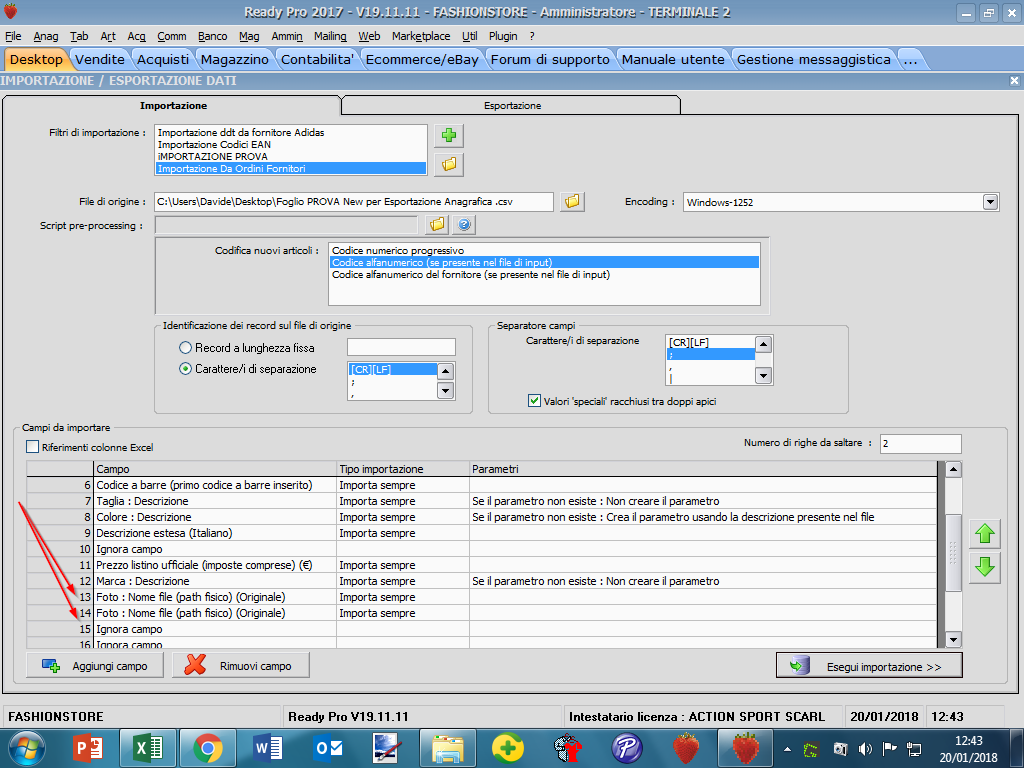Show more tabs via the '...' tab
Image resolution: width=1024 pixels, height=768 pixels.
coord(910,59)
